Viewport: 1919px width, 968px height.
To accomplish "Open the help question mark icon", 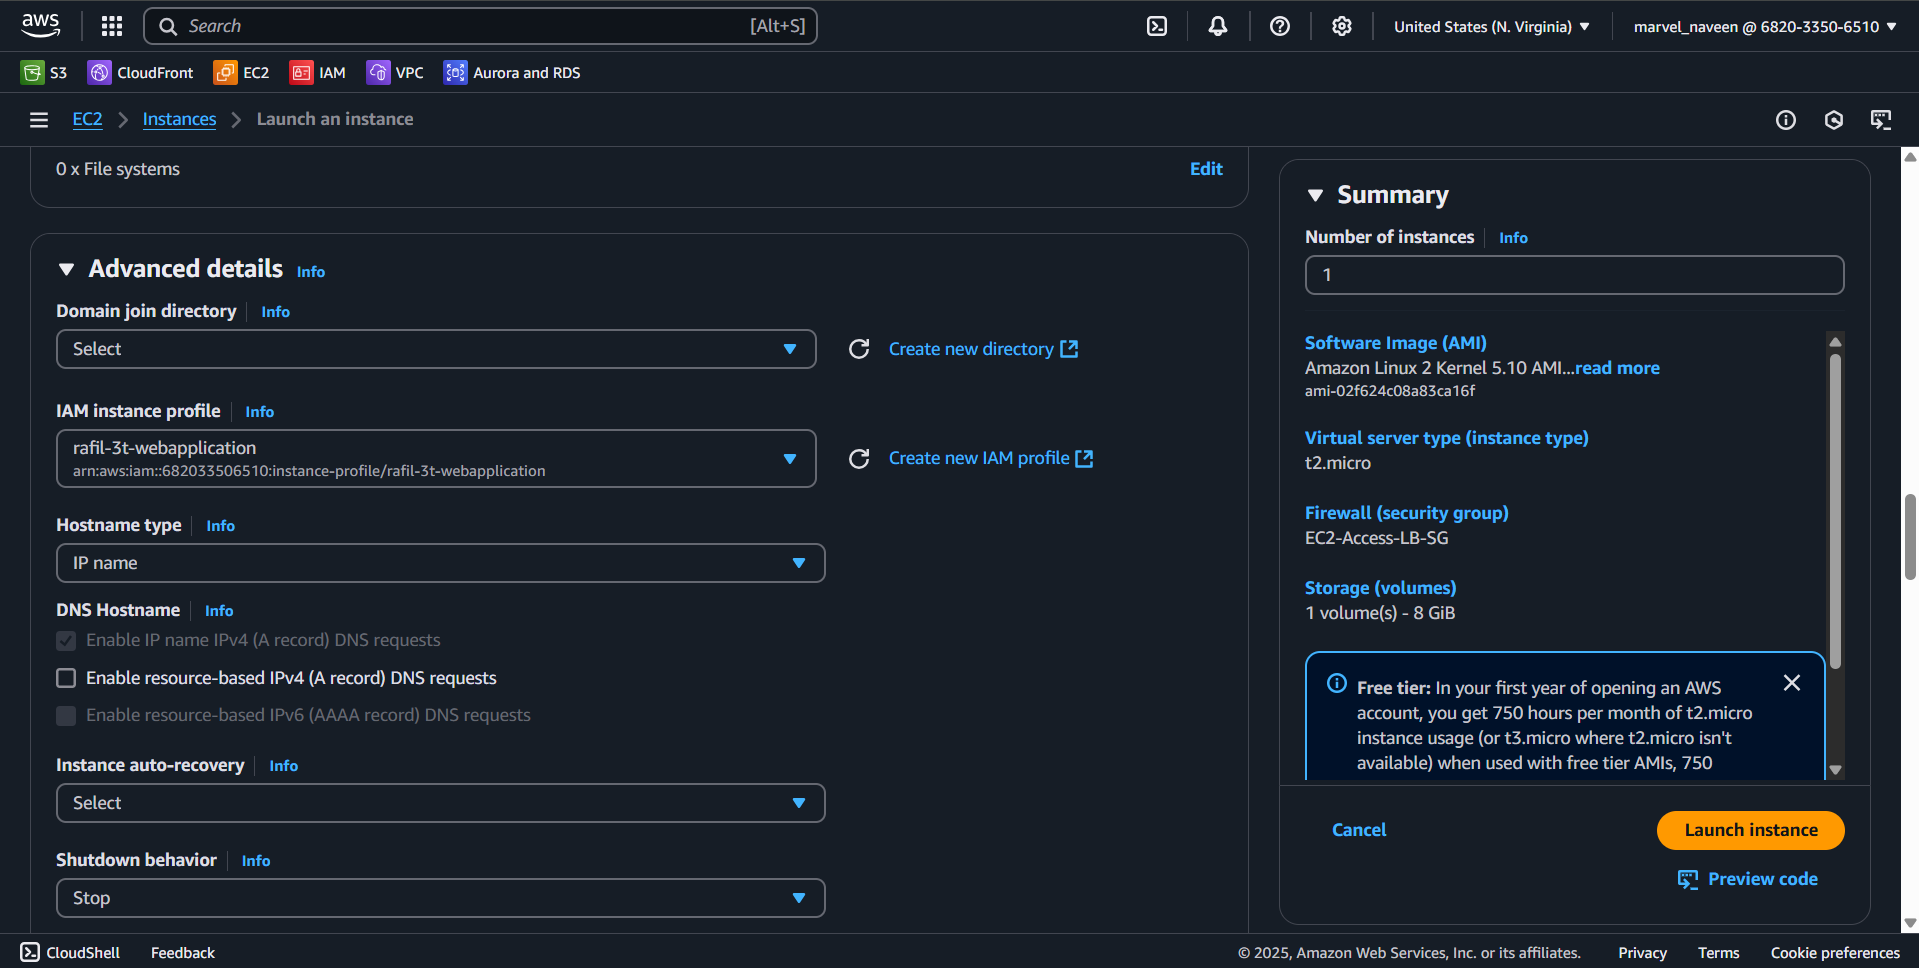I will pos(1280,26).
